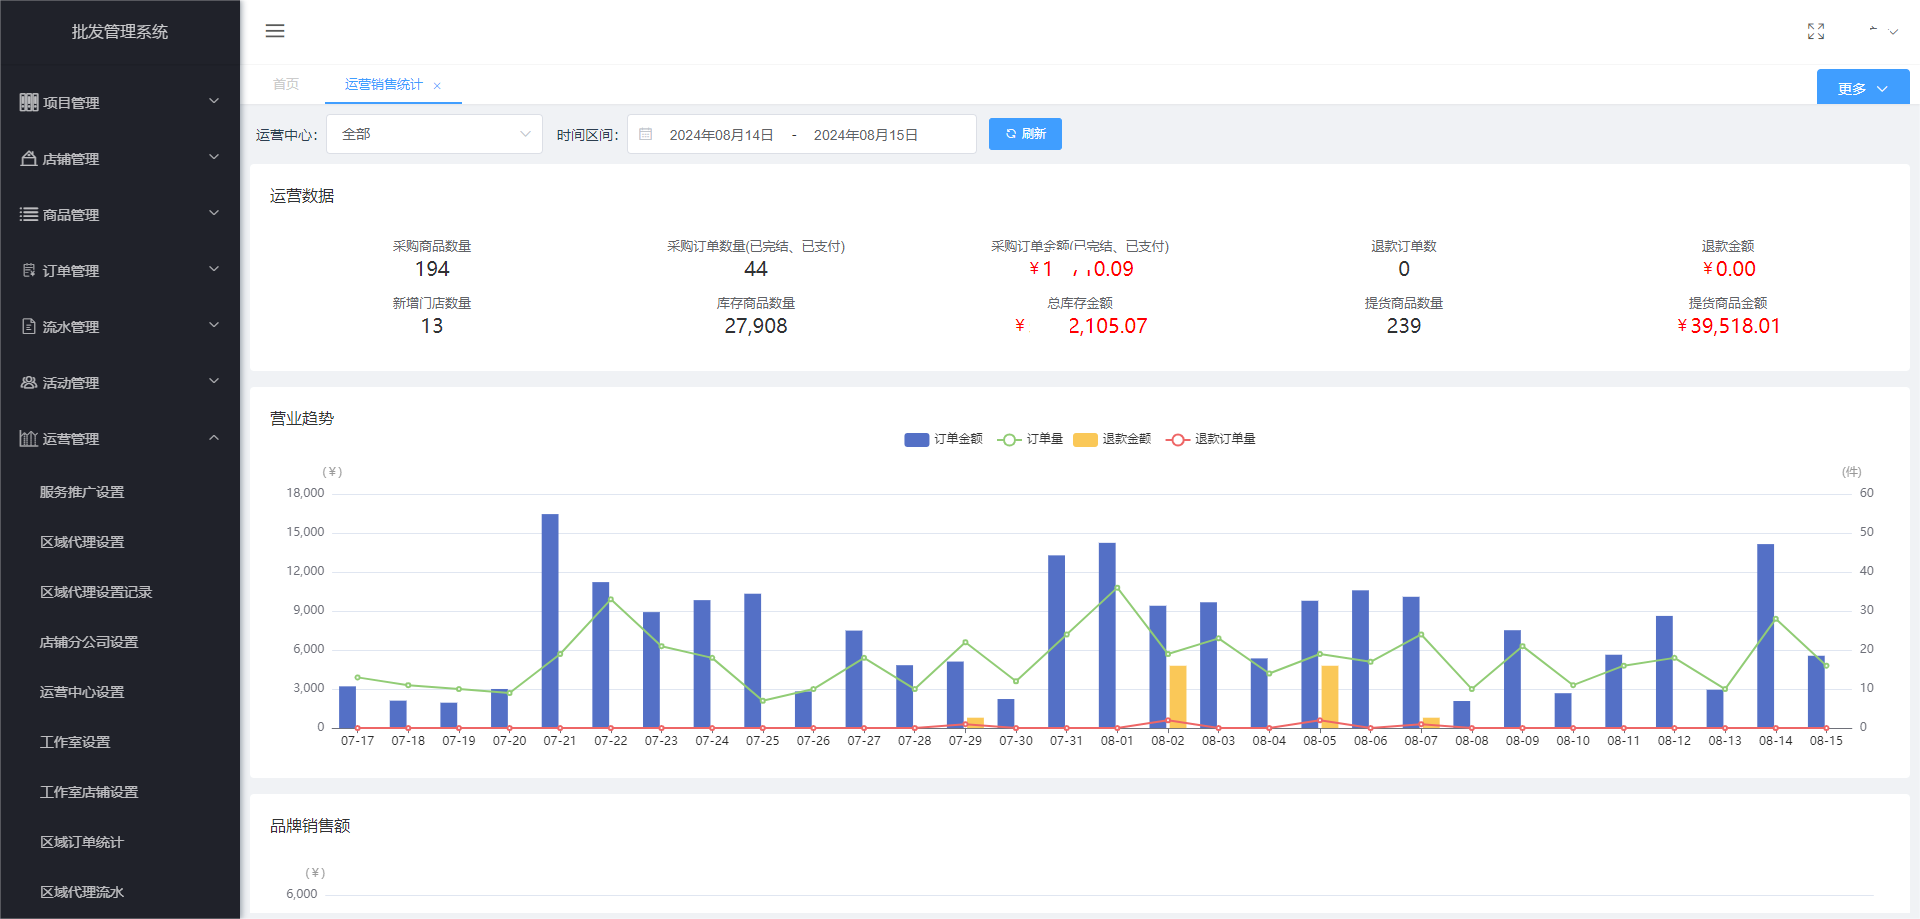Toggle 订单金额 legend blue swatch
This screenshot has width=1920, height=919.
coord(917,440)
